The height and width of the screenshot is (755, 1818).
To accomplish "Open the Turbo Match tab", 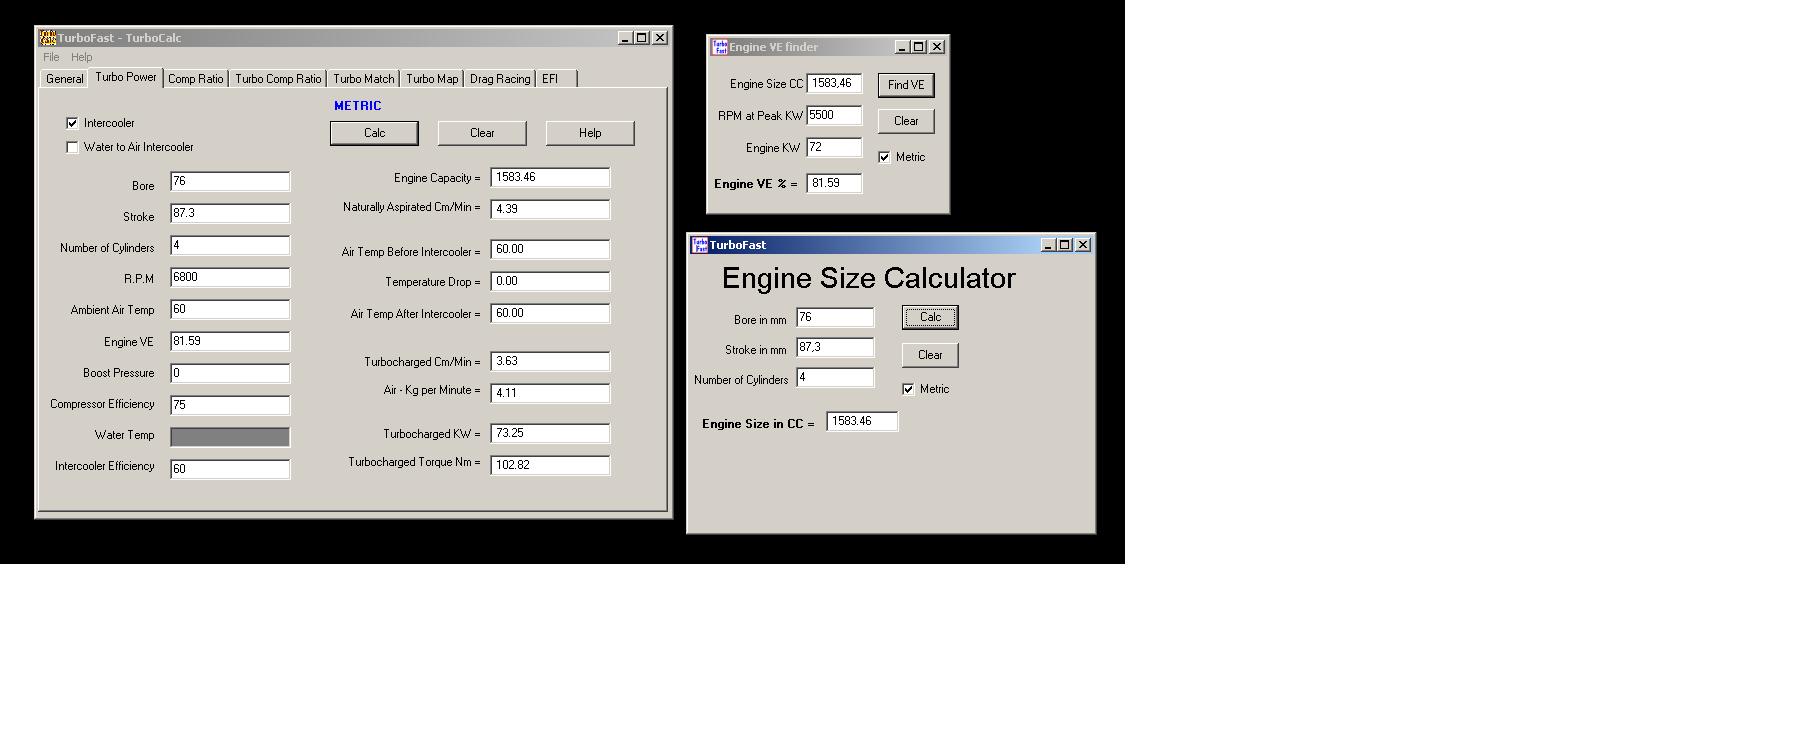I will coord(364,79).
